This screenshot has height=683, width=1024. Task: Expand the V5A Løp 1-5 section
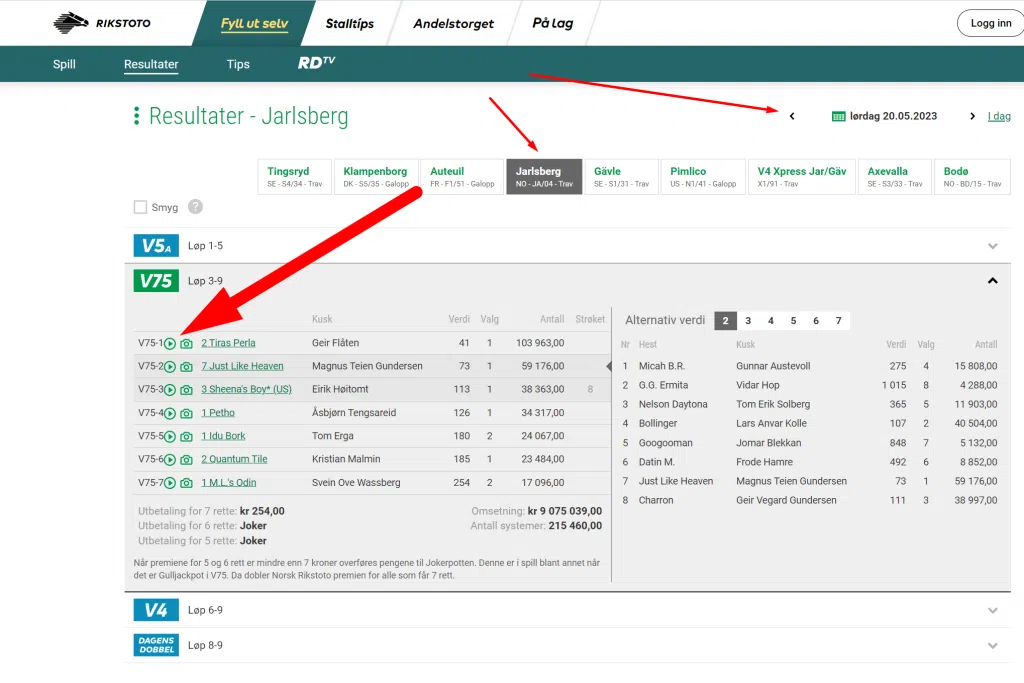pos(993,246)
